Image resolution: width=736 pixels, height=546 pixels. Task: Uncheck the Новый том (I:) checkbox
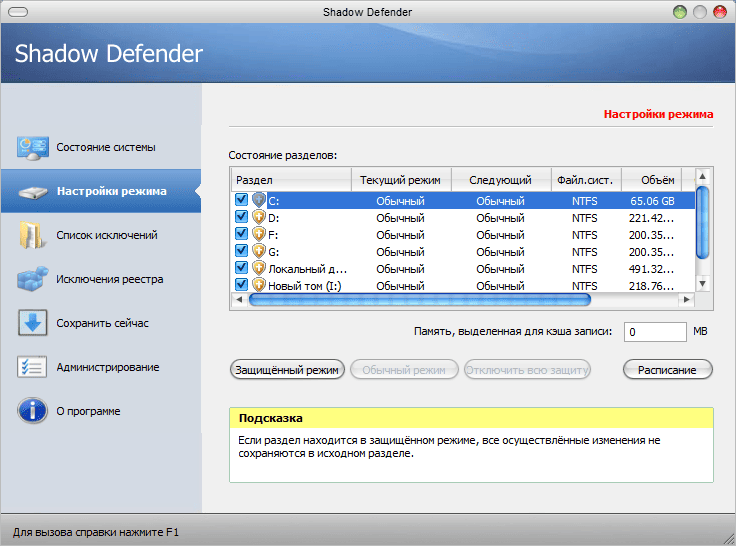241,284
